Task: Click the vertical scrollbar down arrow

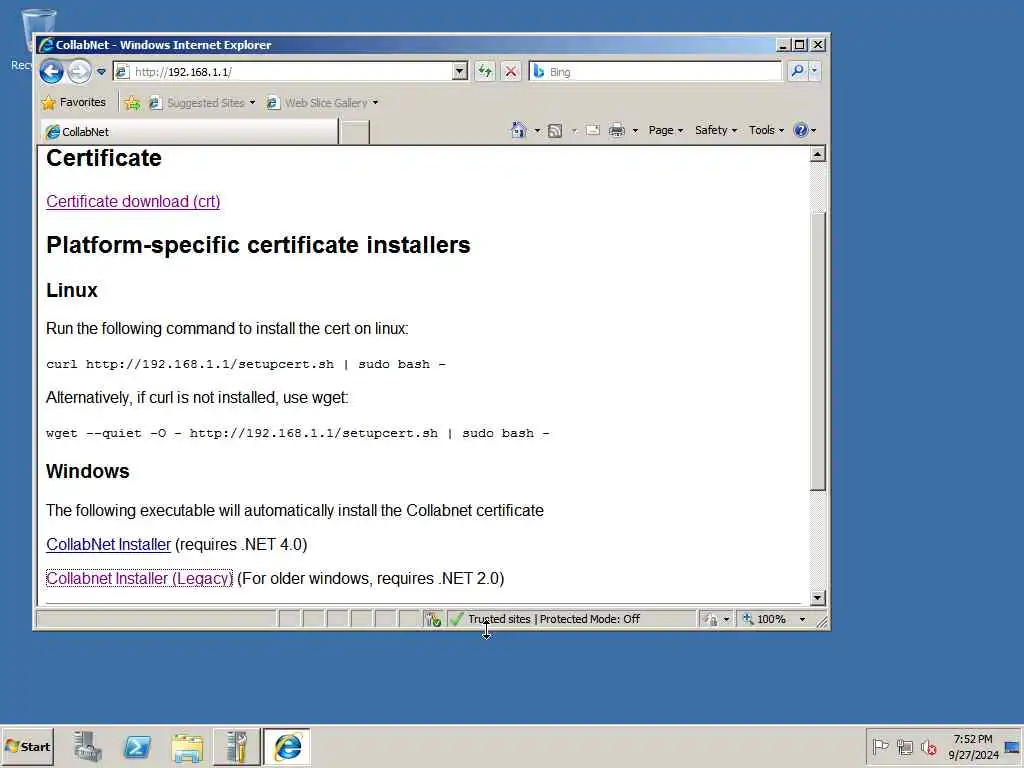Action: 818,598
